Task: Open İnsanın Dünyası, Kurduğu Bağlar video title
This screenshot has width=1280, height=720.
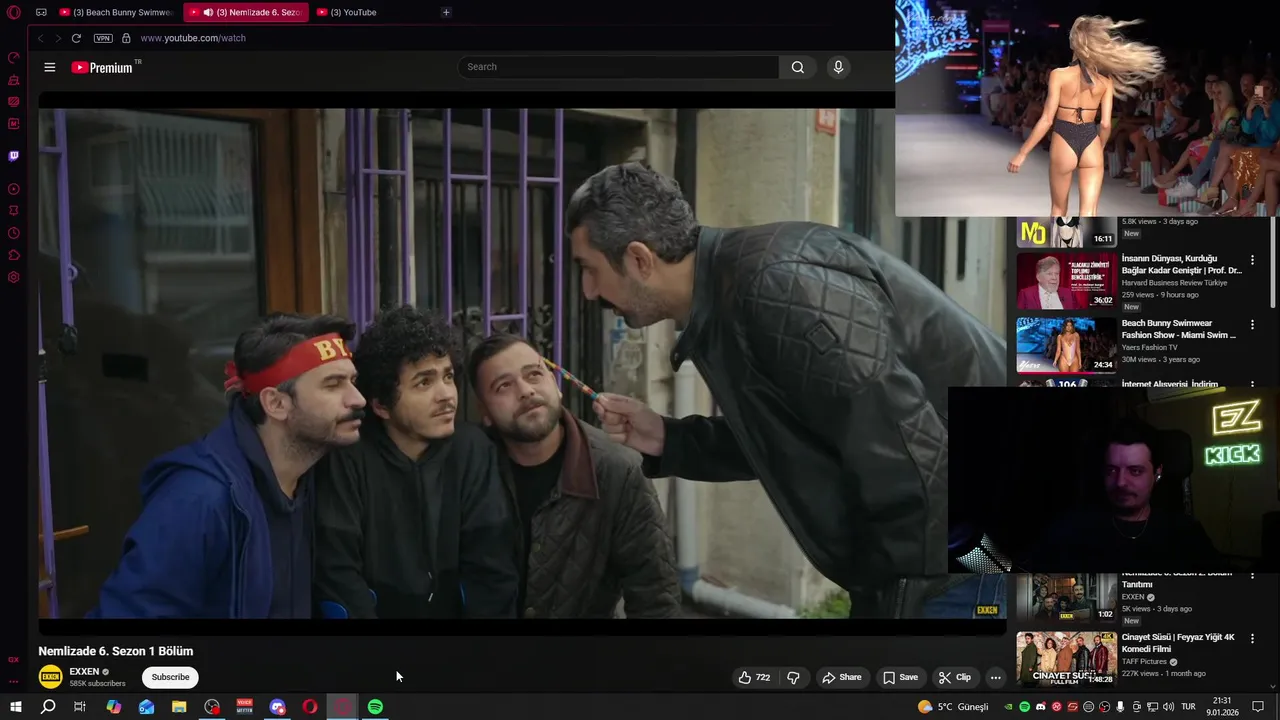Action: click(x=1181, y=264)
